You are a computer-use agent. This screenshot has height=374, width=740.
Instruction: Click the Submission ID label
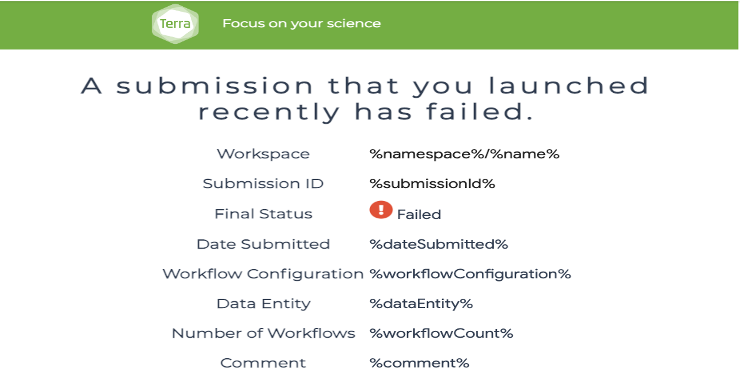(x=263, y=184)
